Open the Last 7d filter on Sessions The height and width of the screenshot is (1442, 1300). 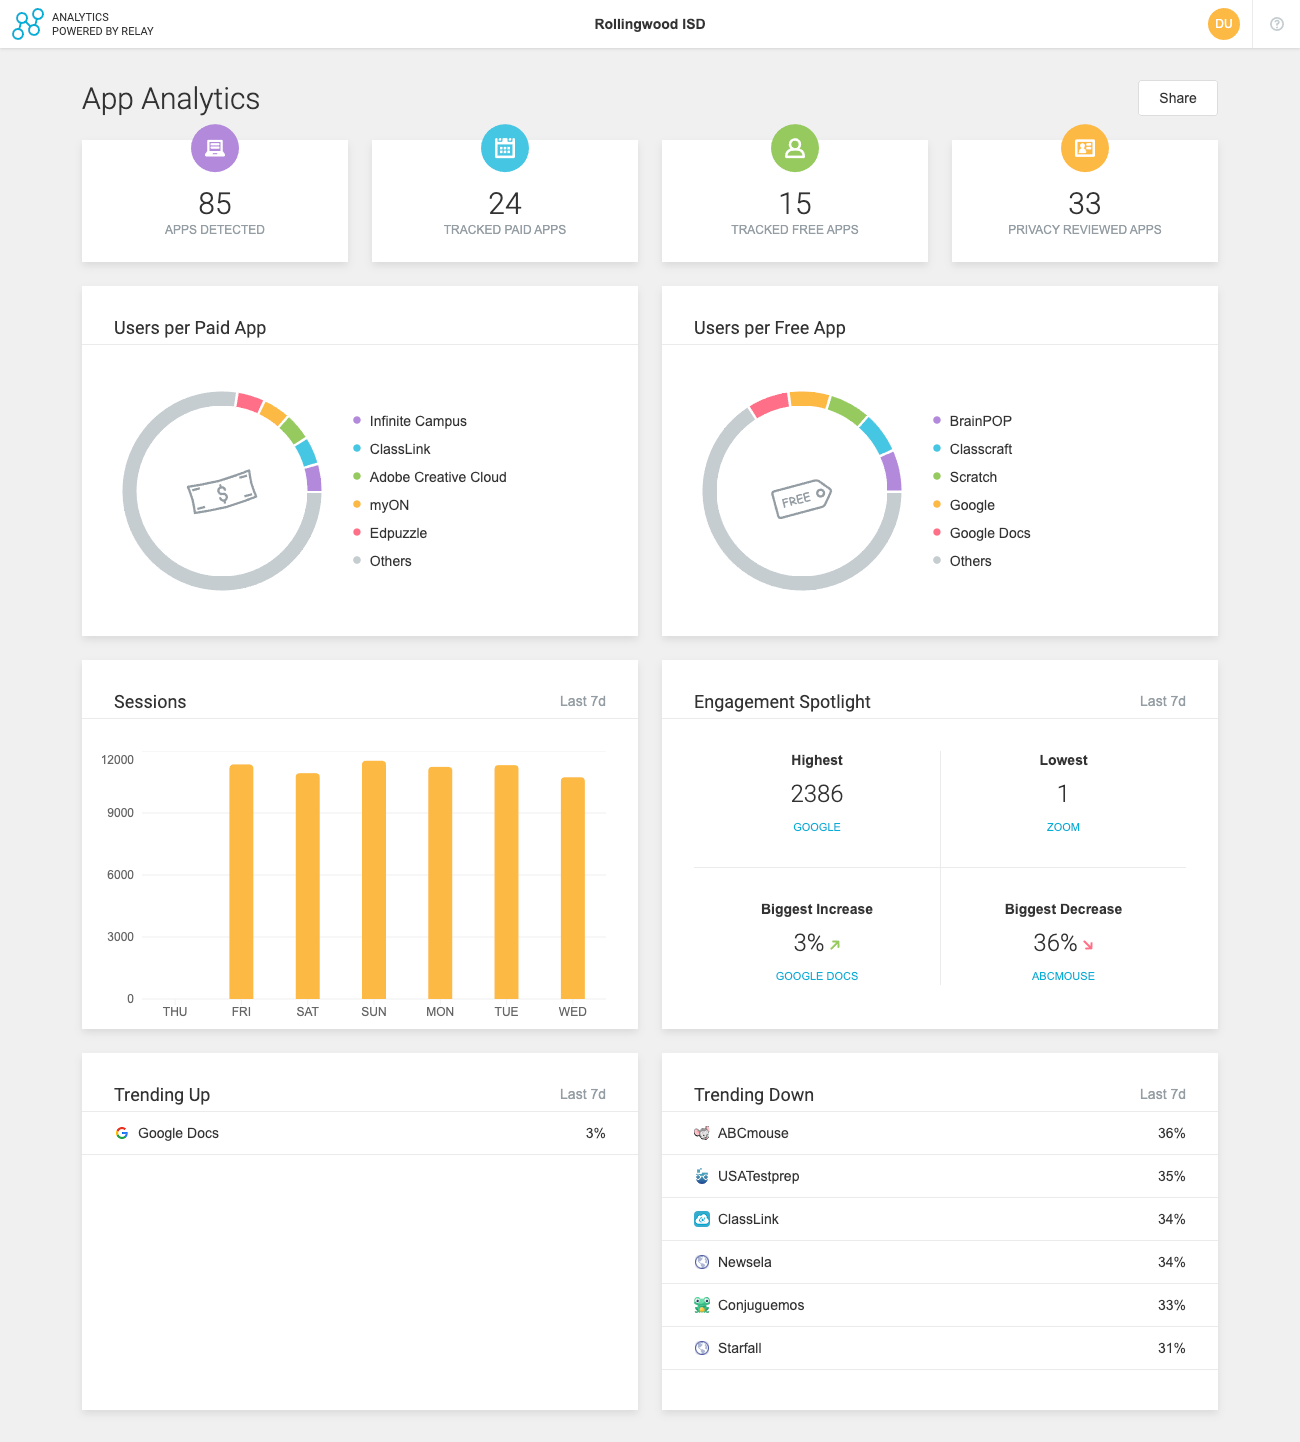(x=583, y=702)
